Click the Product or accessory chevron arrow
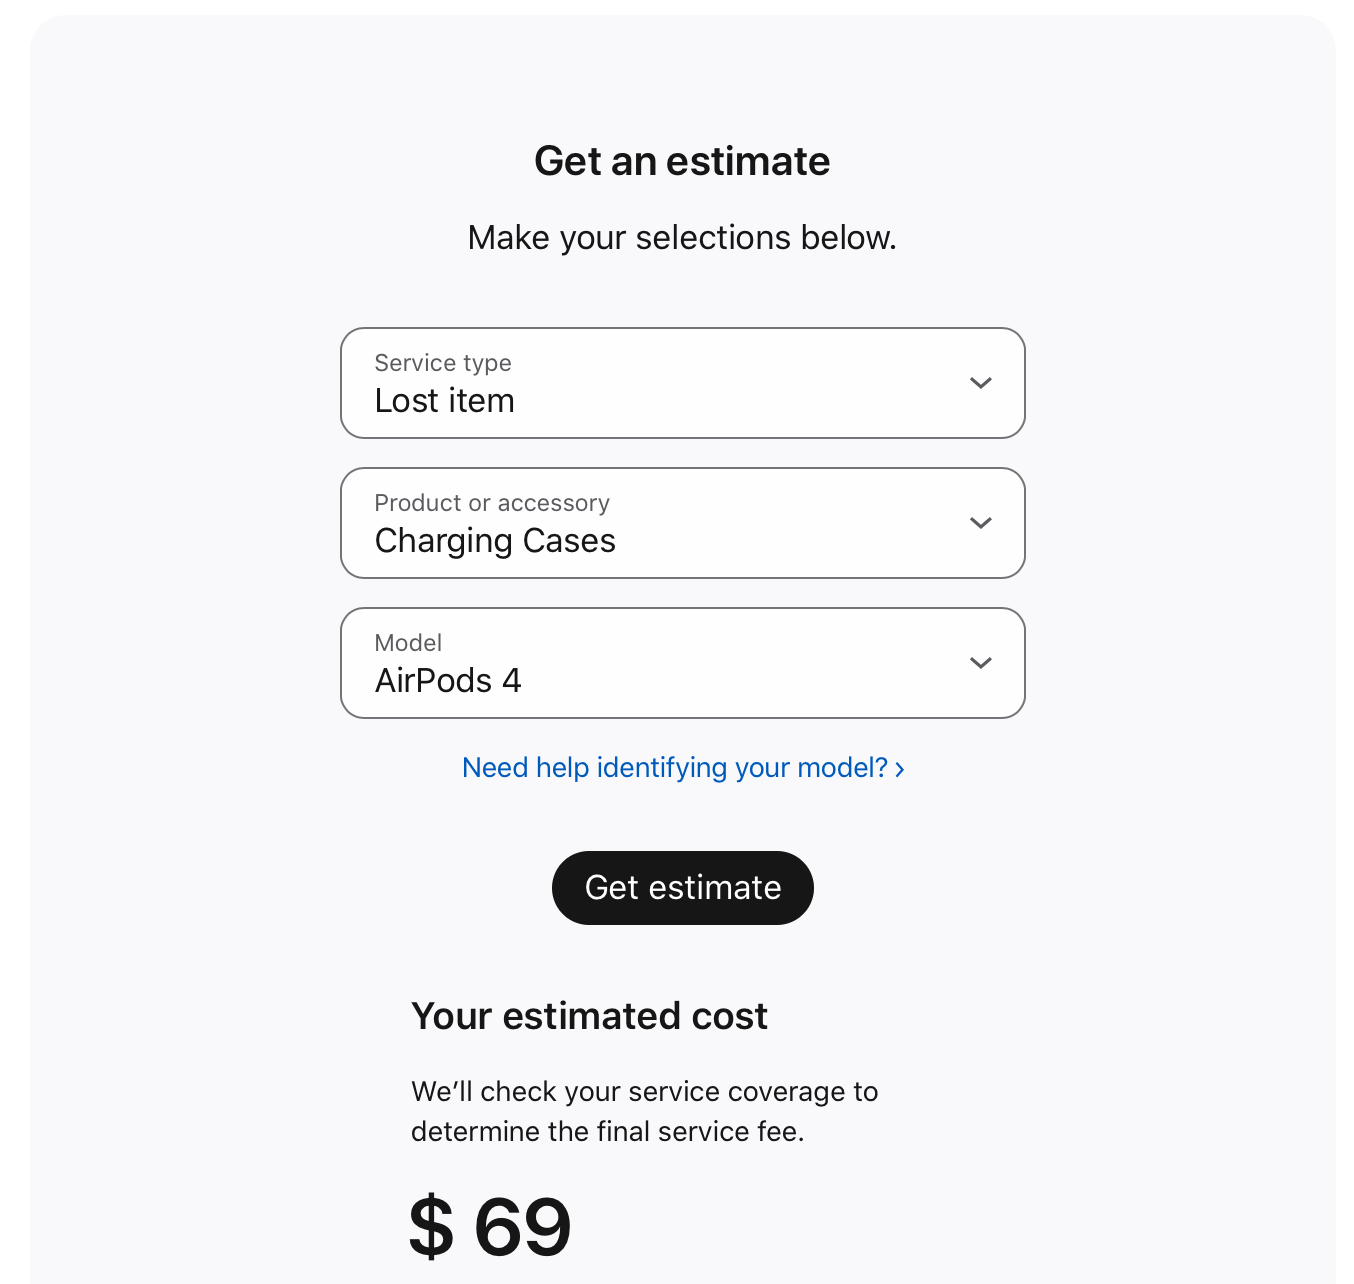The image size is (1354, 1284). click(980, 523)
